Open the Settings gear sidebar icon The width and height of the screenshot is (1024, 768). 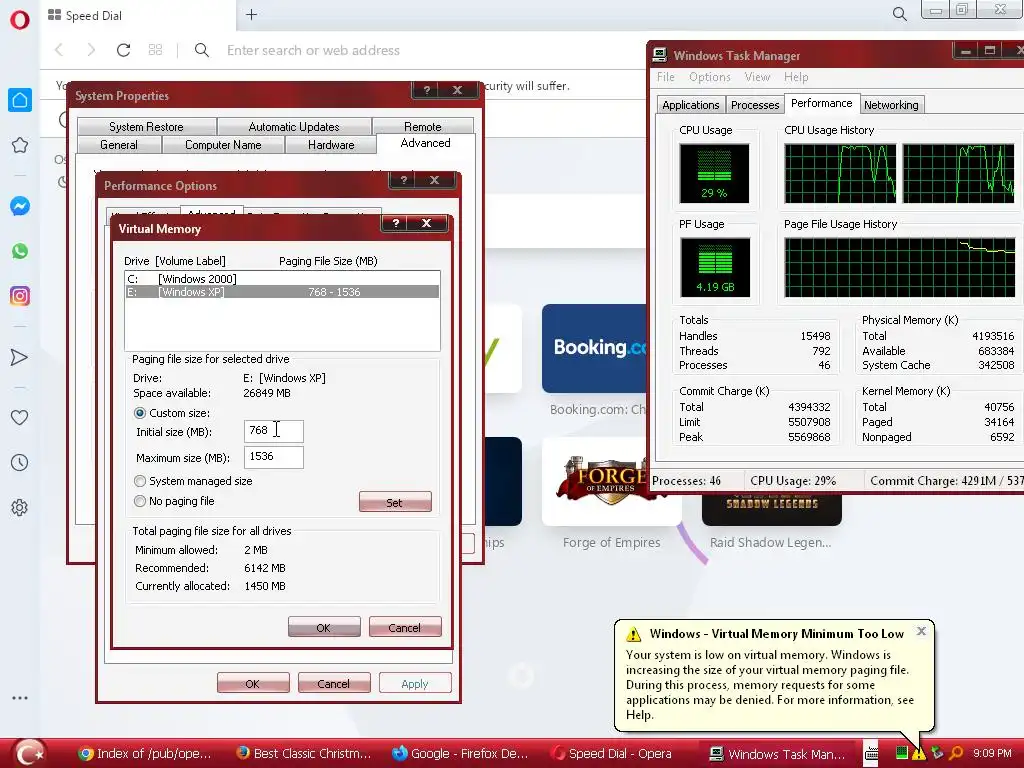(20, 507)
